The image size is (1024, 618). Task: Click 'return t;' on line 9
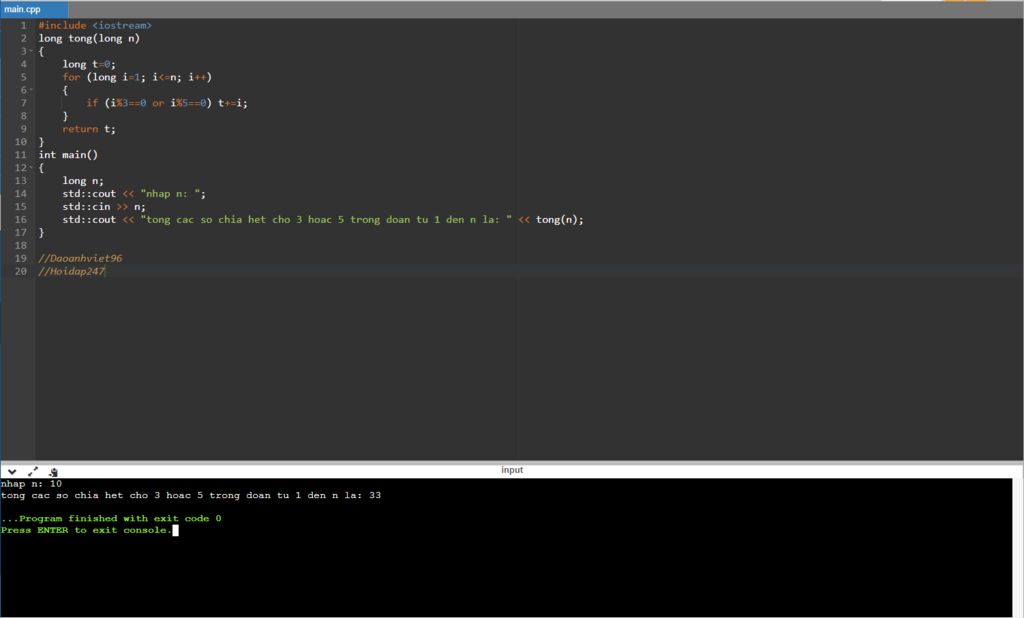coord(89,129)
